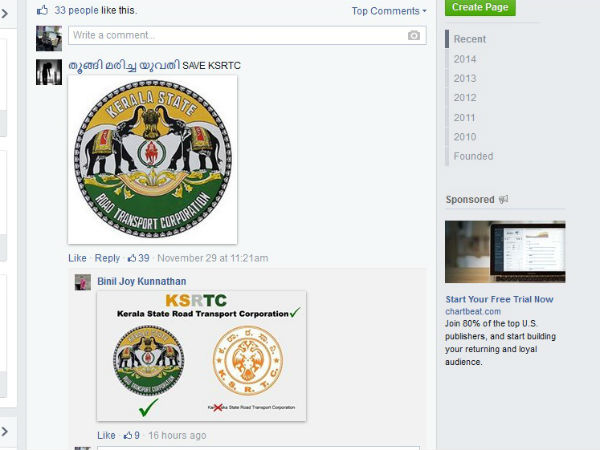Jump to 2011 in the timeline

[465, 118]
